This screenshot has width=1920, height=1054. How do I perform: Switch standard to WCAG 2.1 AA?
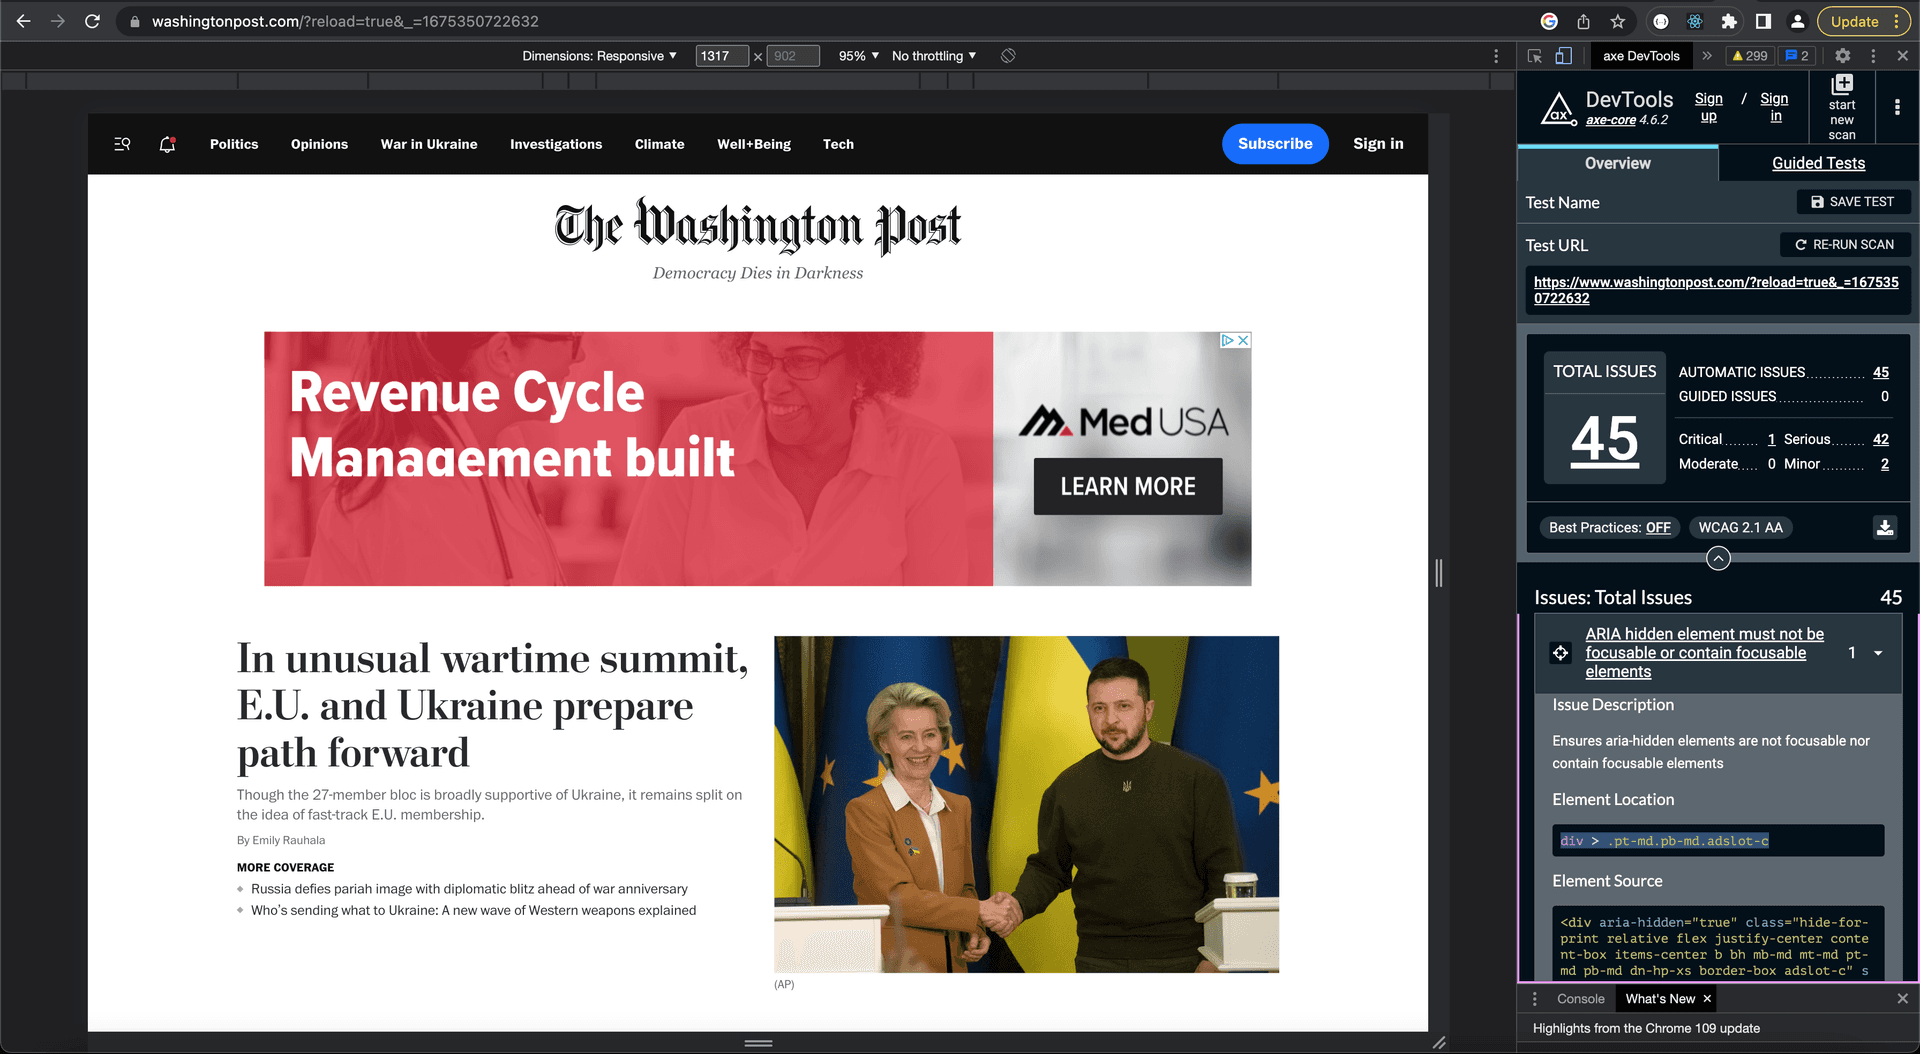pos(1741,527)
